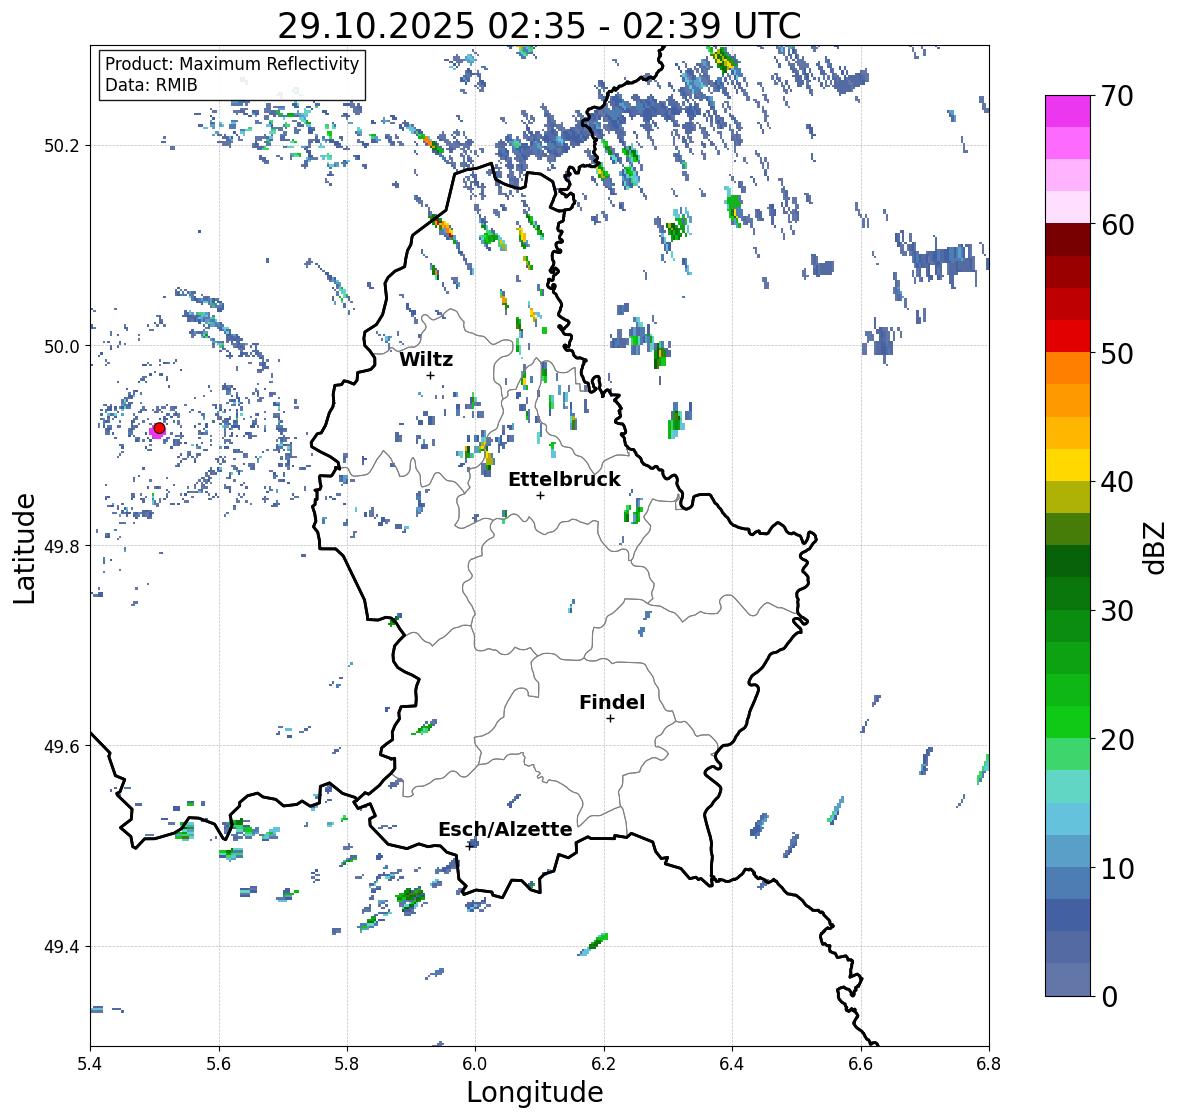Click the 6.0 longitude tick label
Viewport: 1179px width, 1117px height.
coord(475,1064)
